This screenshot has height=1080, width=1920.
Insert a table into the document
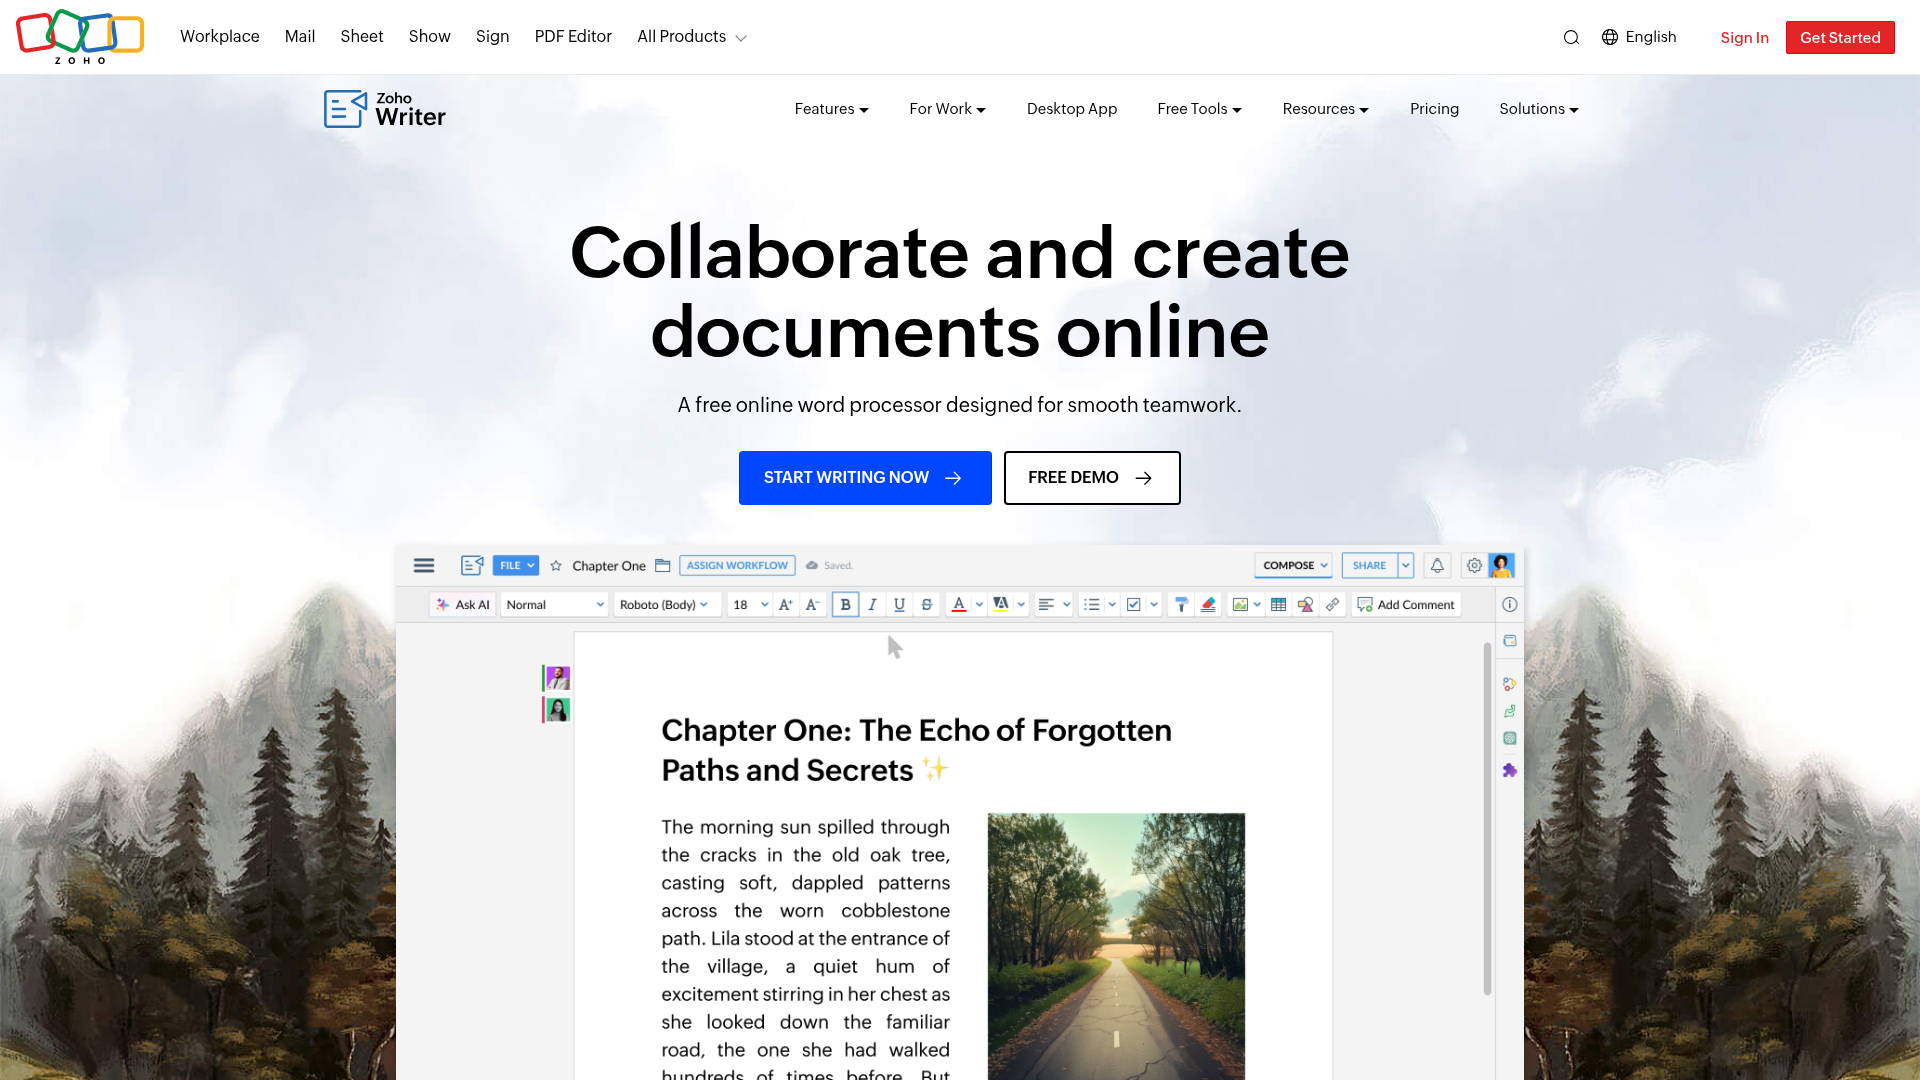pyautogui.click(x=1279, y=604)
